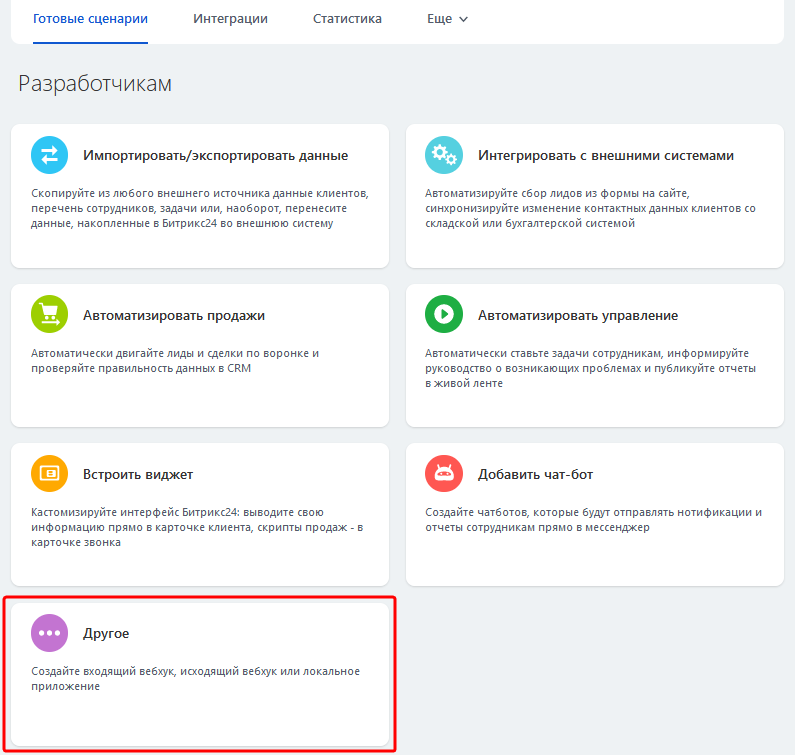Click the import/export arrows icon
The height and width of the screenshot is (755, 795).
click(49, 155)
